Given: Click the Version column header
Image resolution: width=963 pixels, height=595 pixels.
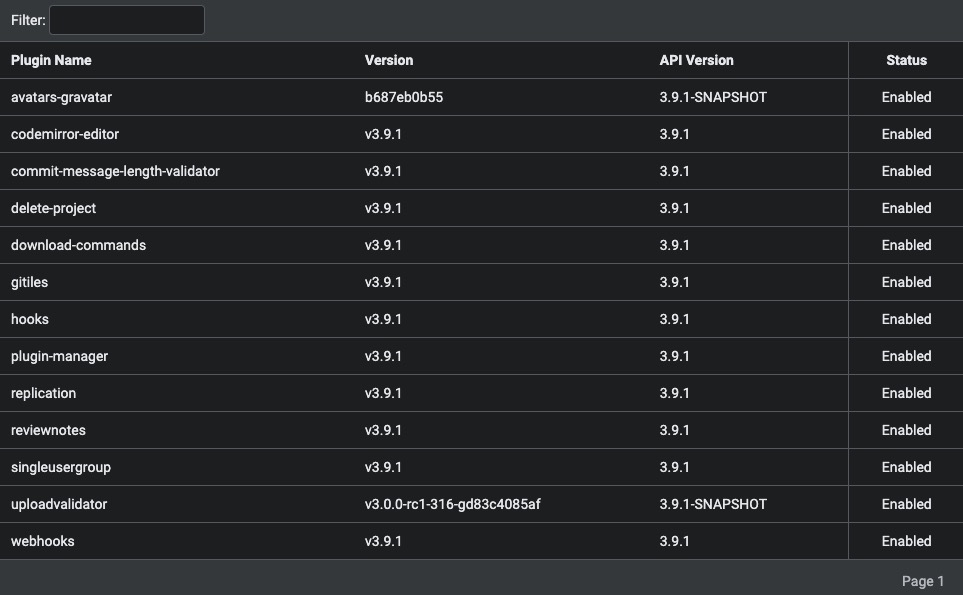Looking at the screenshot, I should point(389,60).
